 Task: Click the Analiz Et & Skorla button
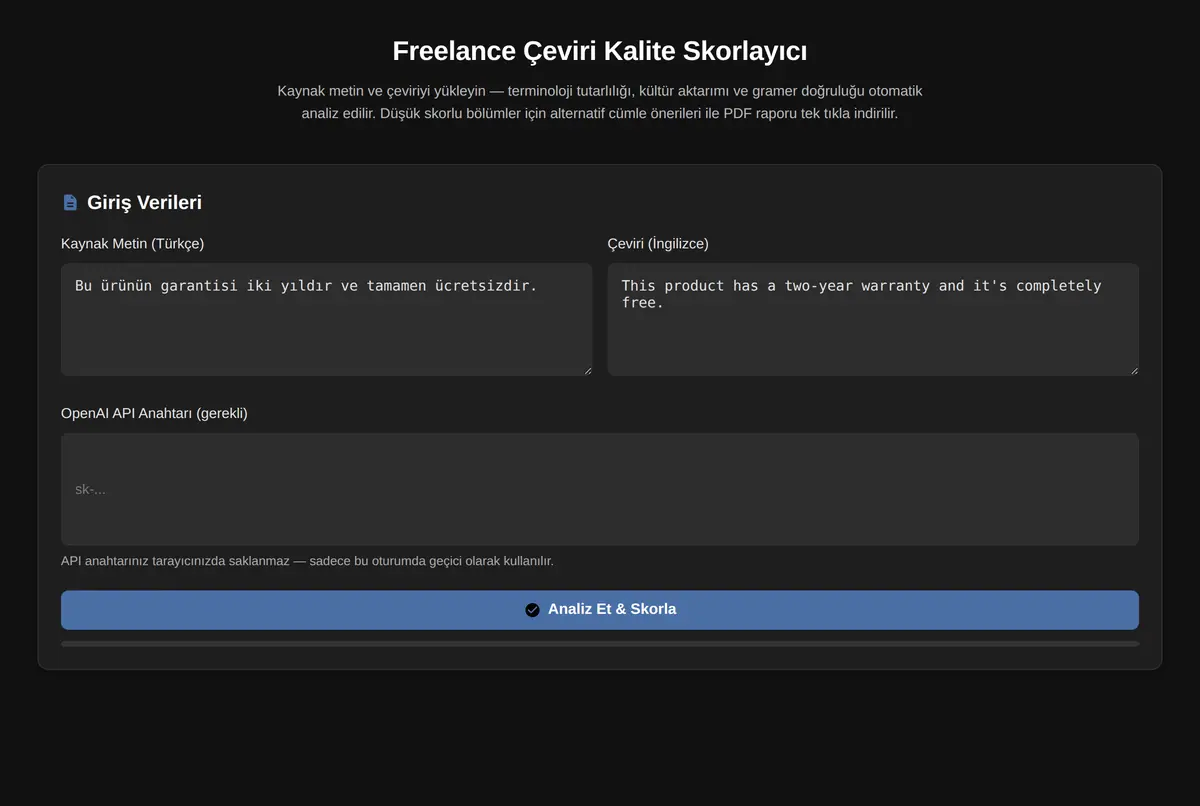(600, 610)
